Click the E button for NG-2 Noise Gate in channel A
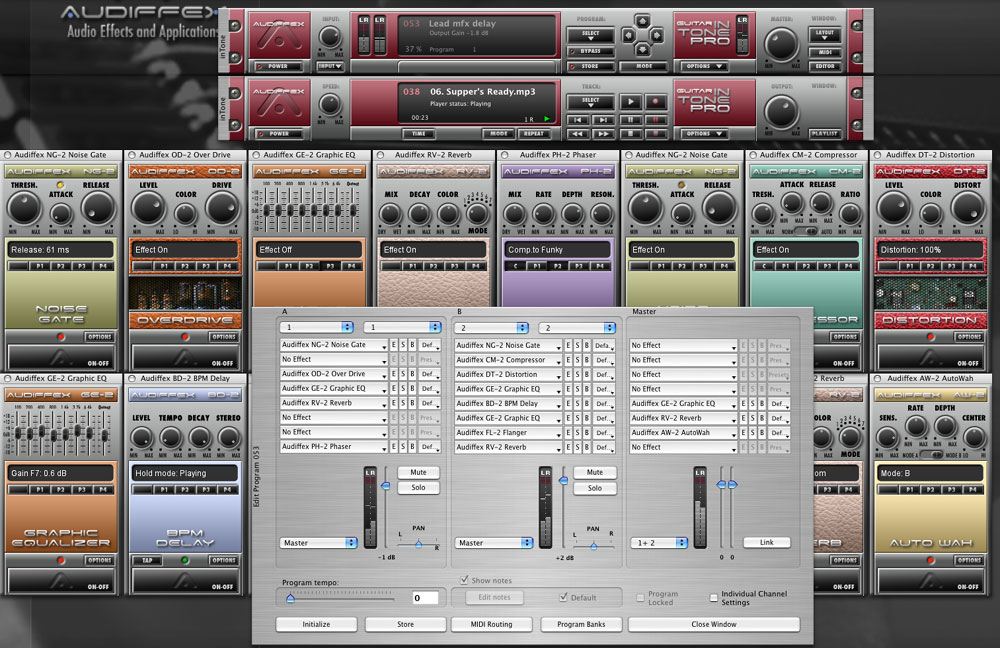1000x648 pixels. [x=394, y=345]
